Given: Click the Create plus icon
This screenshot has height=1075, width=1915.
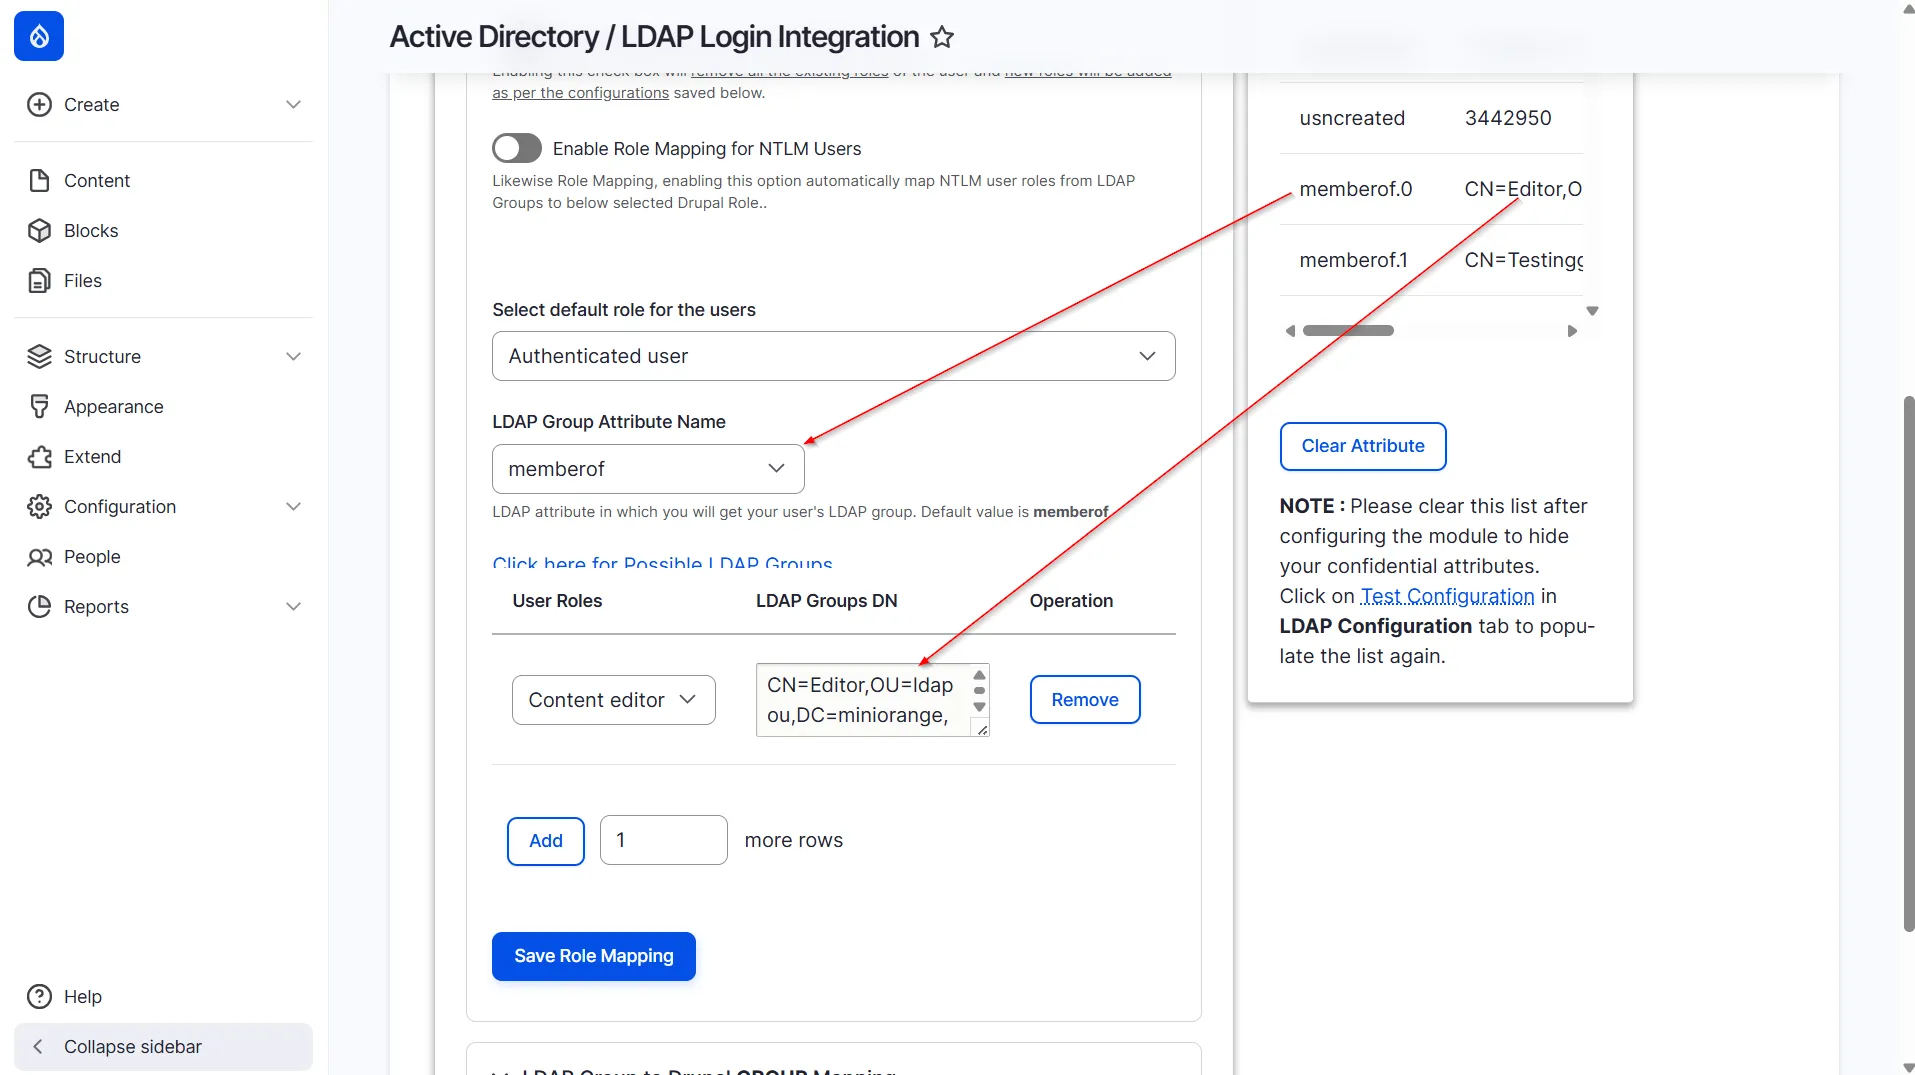Looking at the screenshot, I should click(x=39, y=105).
